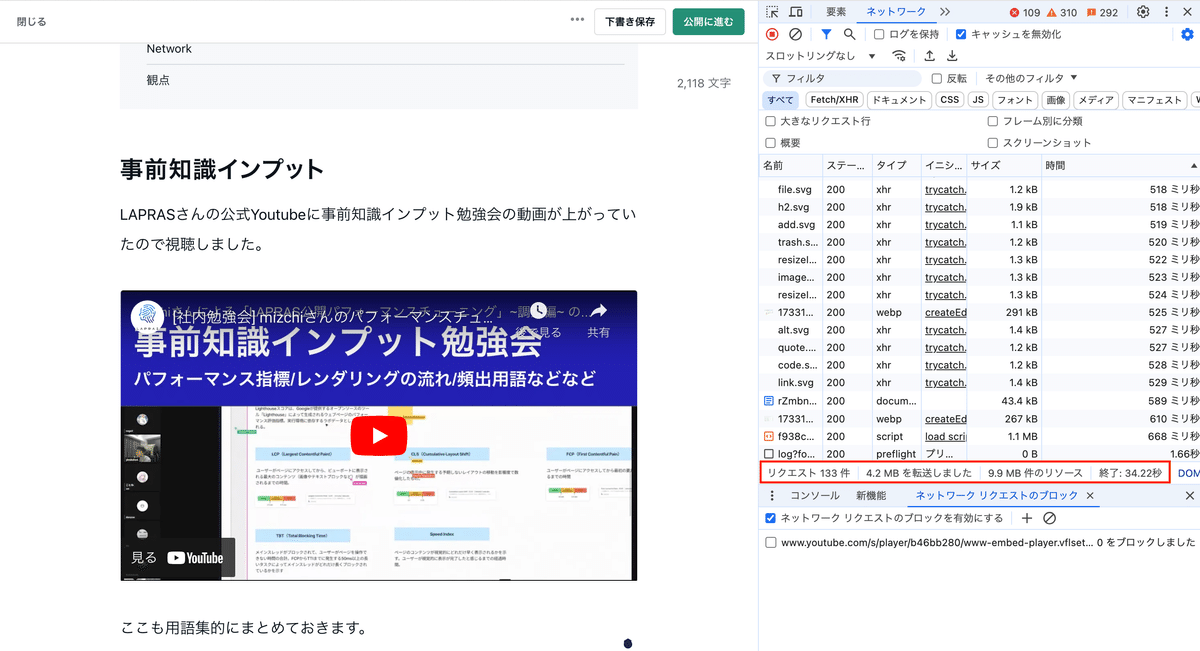This screenshot has height=651, width=1200.
Task: Expand more DevTools tabs chevron
Action: pos(945,12)
